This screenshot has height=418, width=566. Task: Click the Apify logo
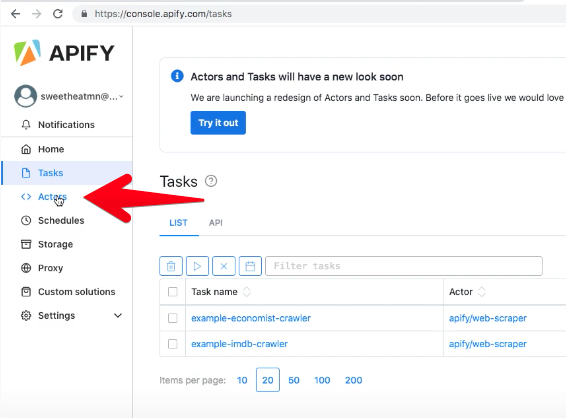click(x=64, y=53)
